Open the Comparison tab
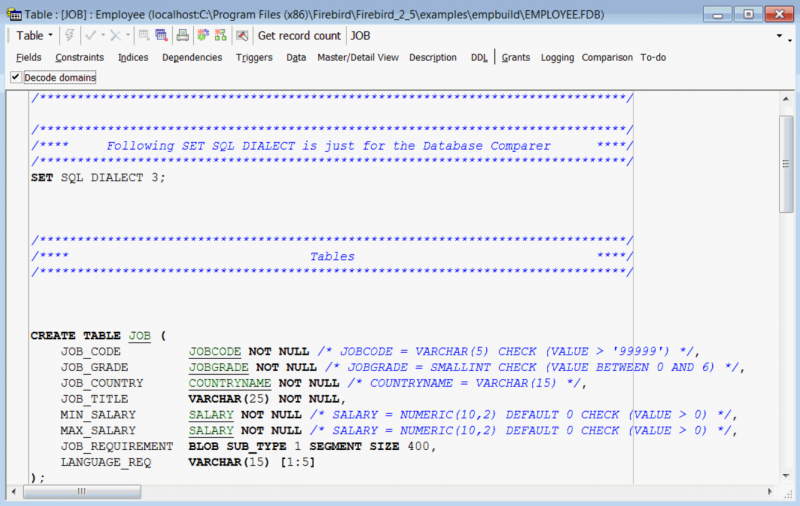800x506 pixels. pos(607,58)
